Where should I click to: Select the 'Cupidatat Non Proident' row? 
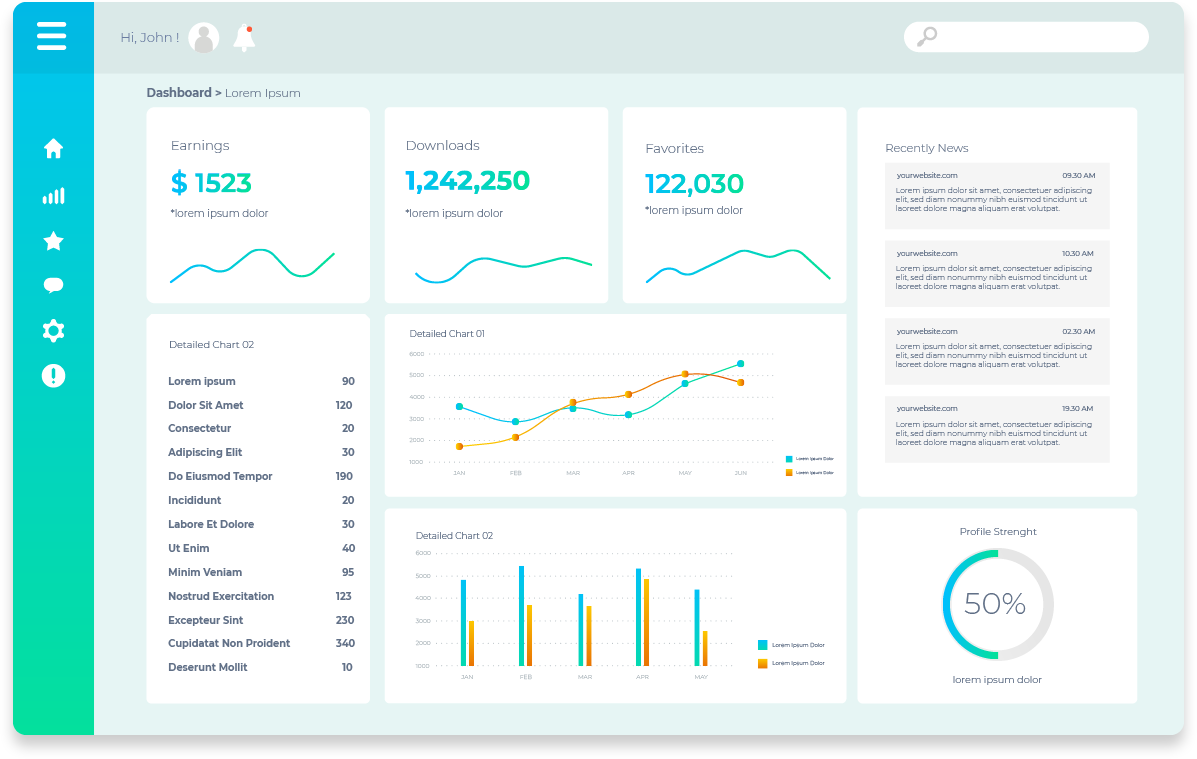pyautogui.click(x=261, y=643)
